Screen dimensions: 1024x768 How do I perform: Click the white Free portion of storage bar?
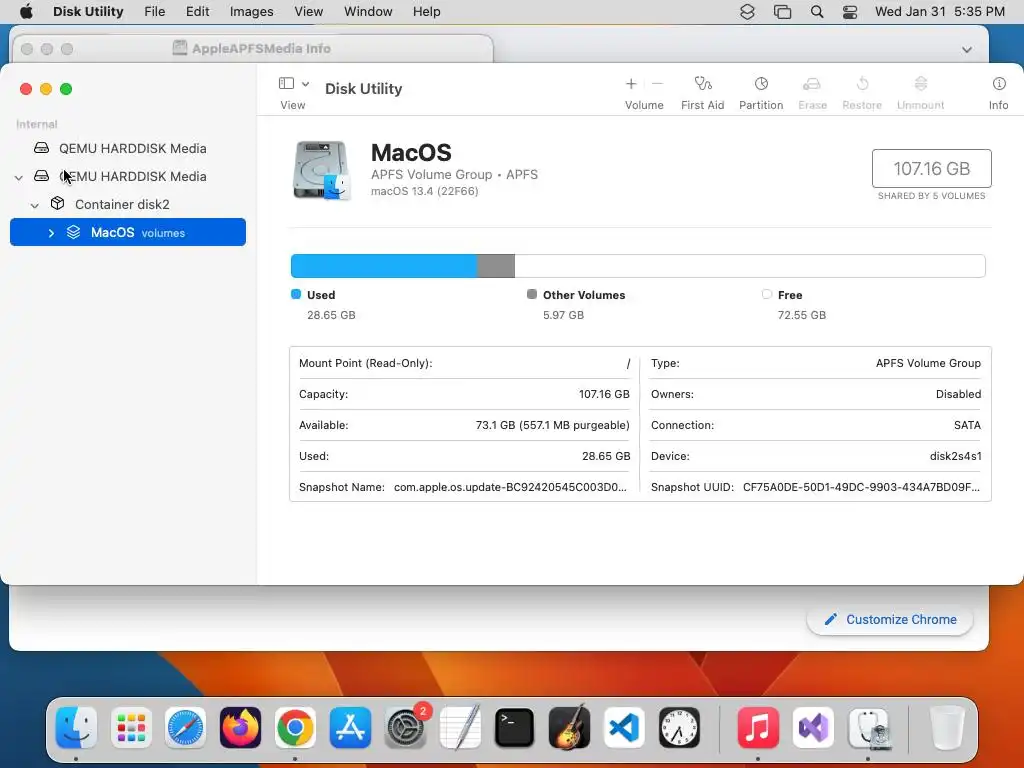[x=750, y=266]
